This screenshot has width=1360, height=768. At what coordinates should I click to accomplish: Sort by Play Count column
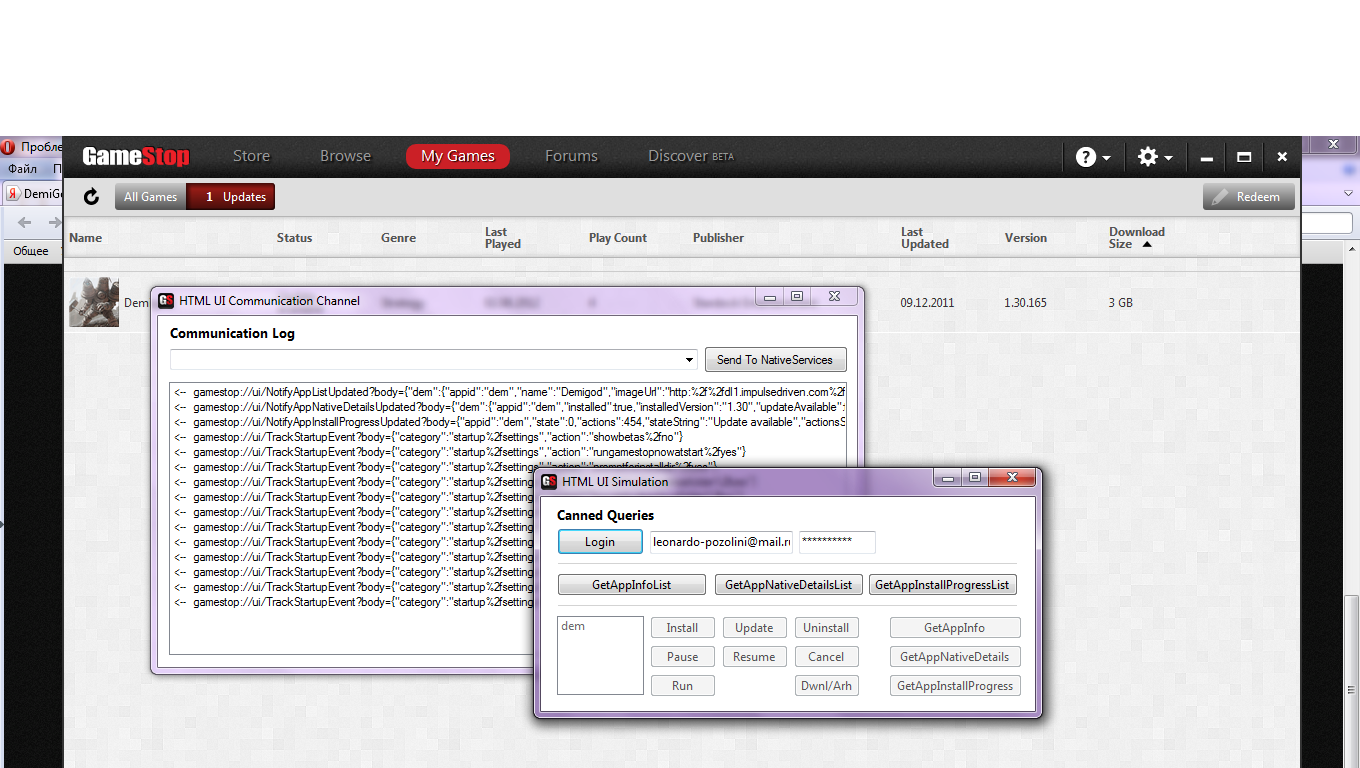tap(618, 238)
